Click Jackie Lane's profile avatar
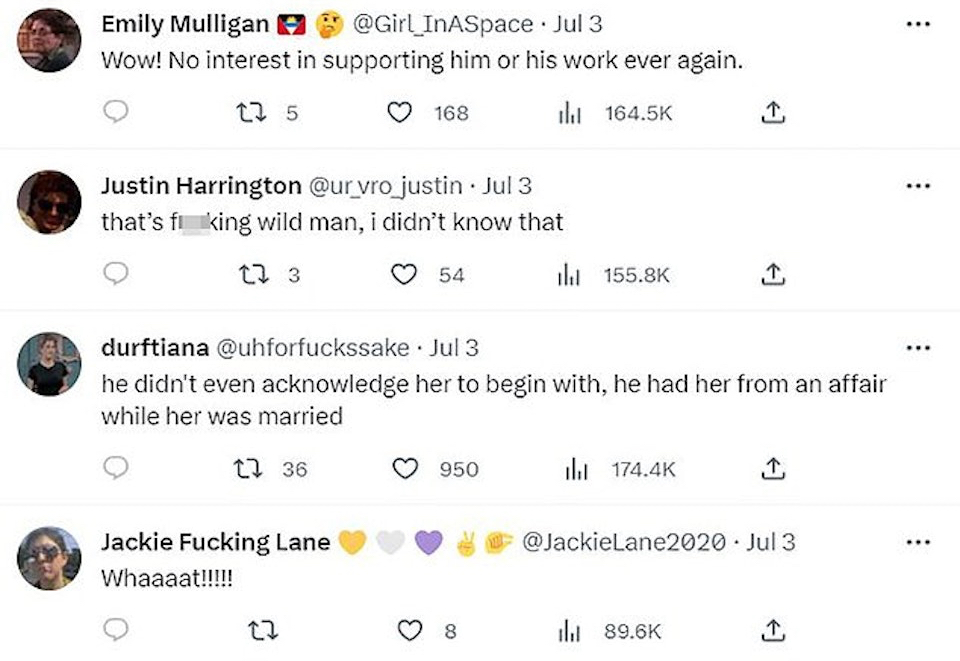960x661 pixels. point(49,558)
